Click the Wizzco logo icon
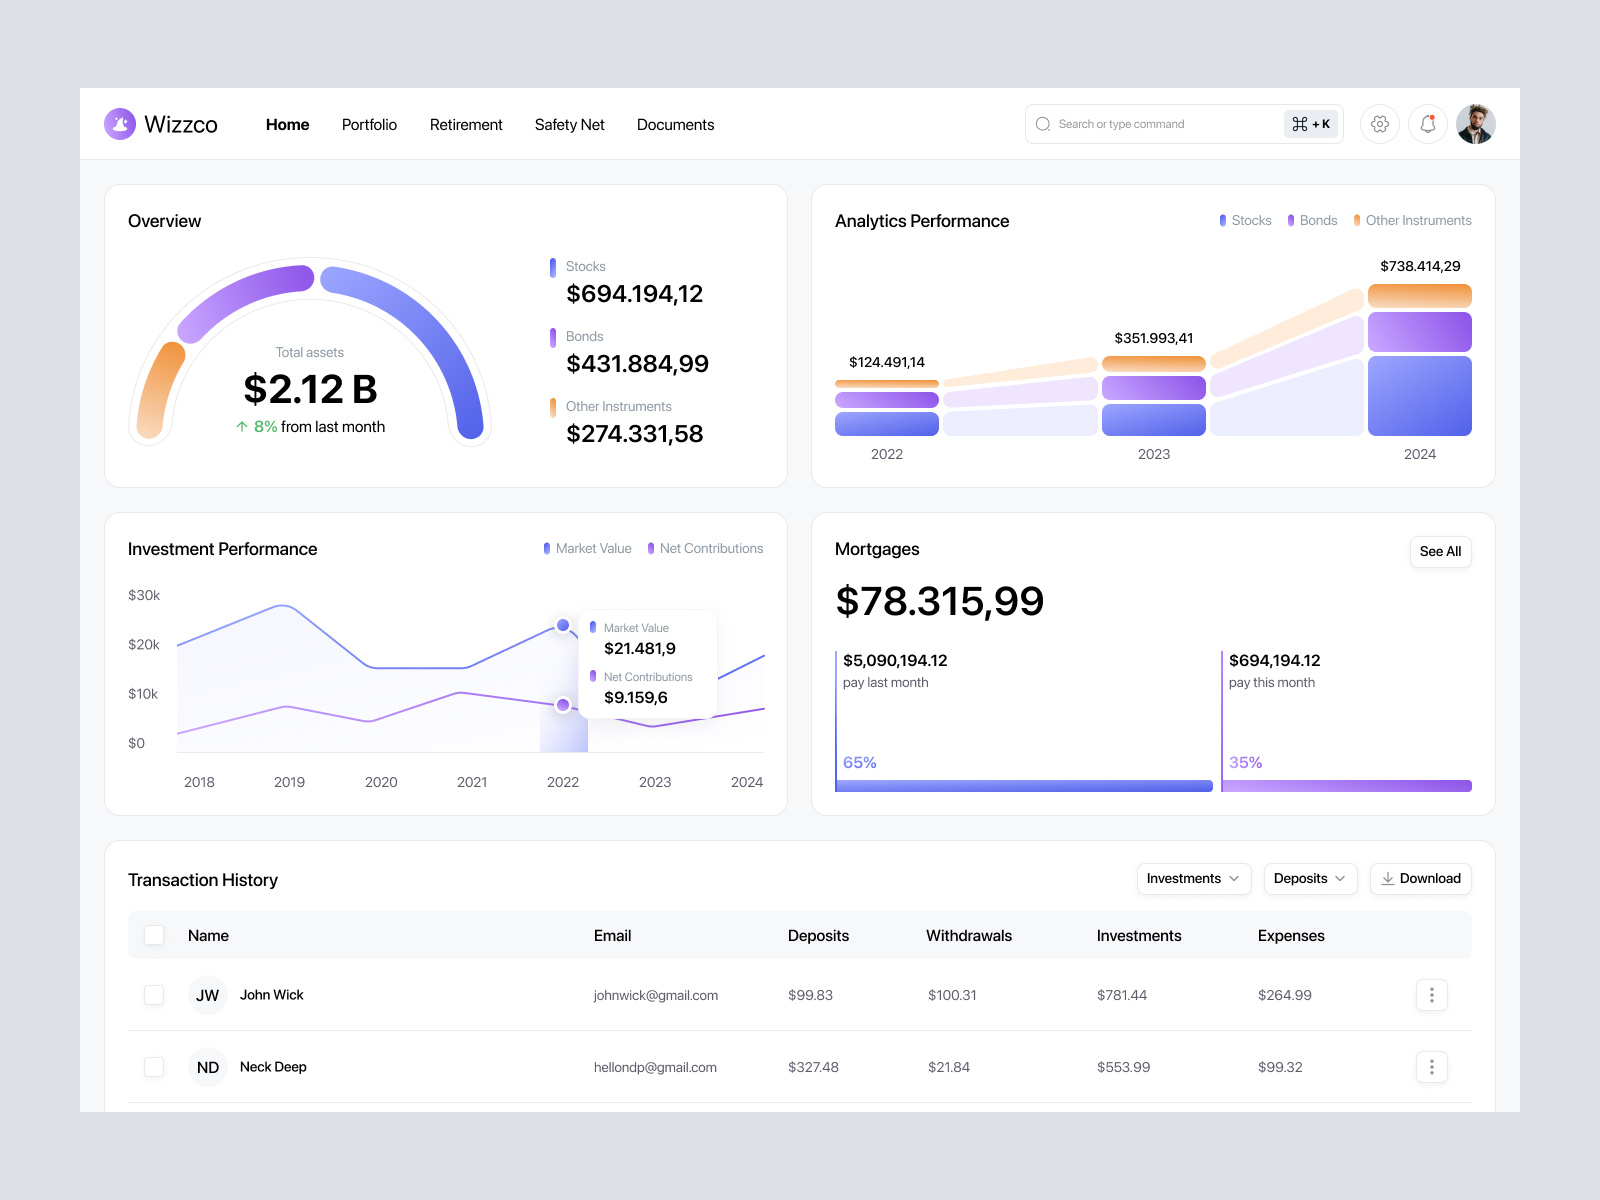This screenshot has height=1200, width=1600. coord(120,124)
